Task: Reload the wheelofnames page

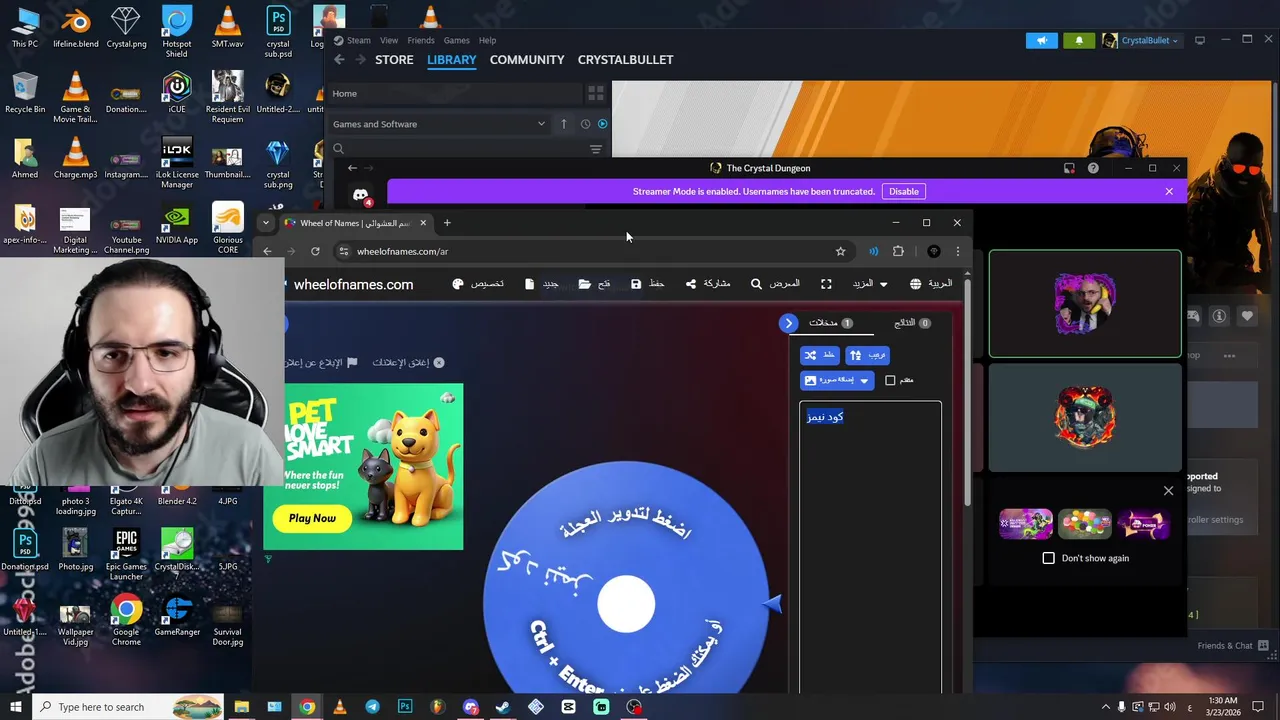Action: 315,251
